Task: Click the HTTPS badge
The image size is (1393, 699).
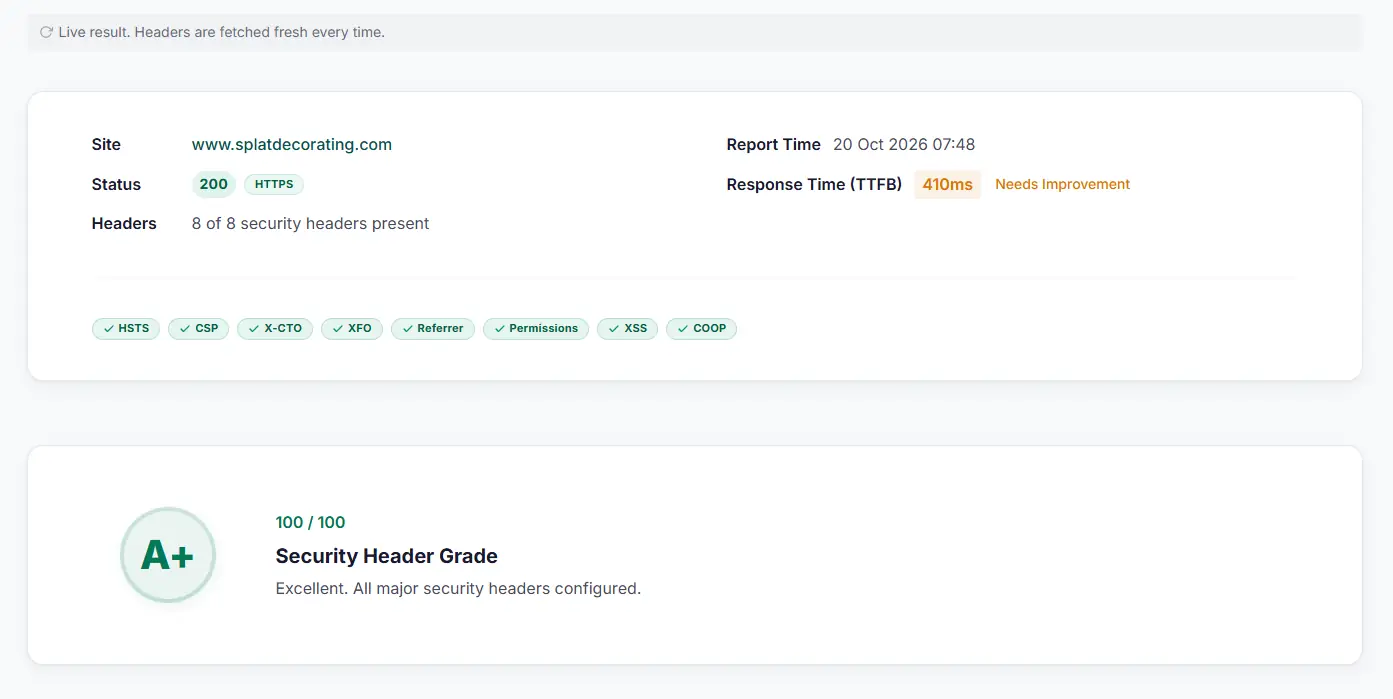Action: pos(274,184)
